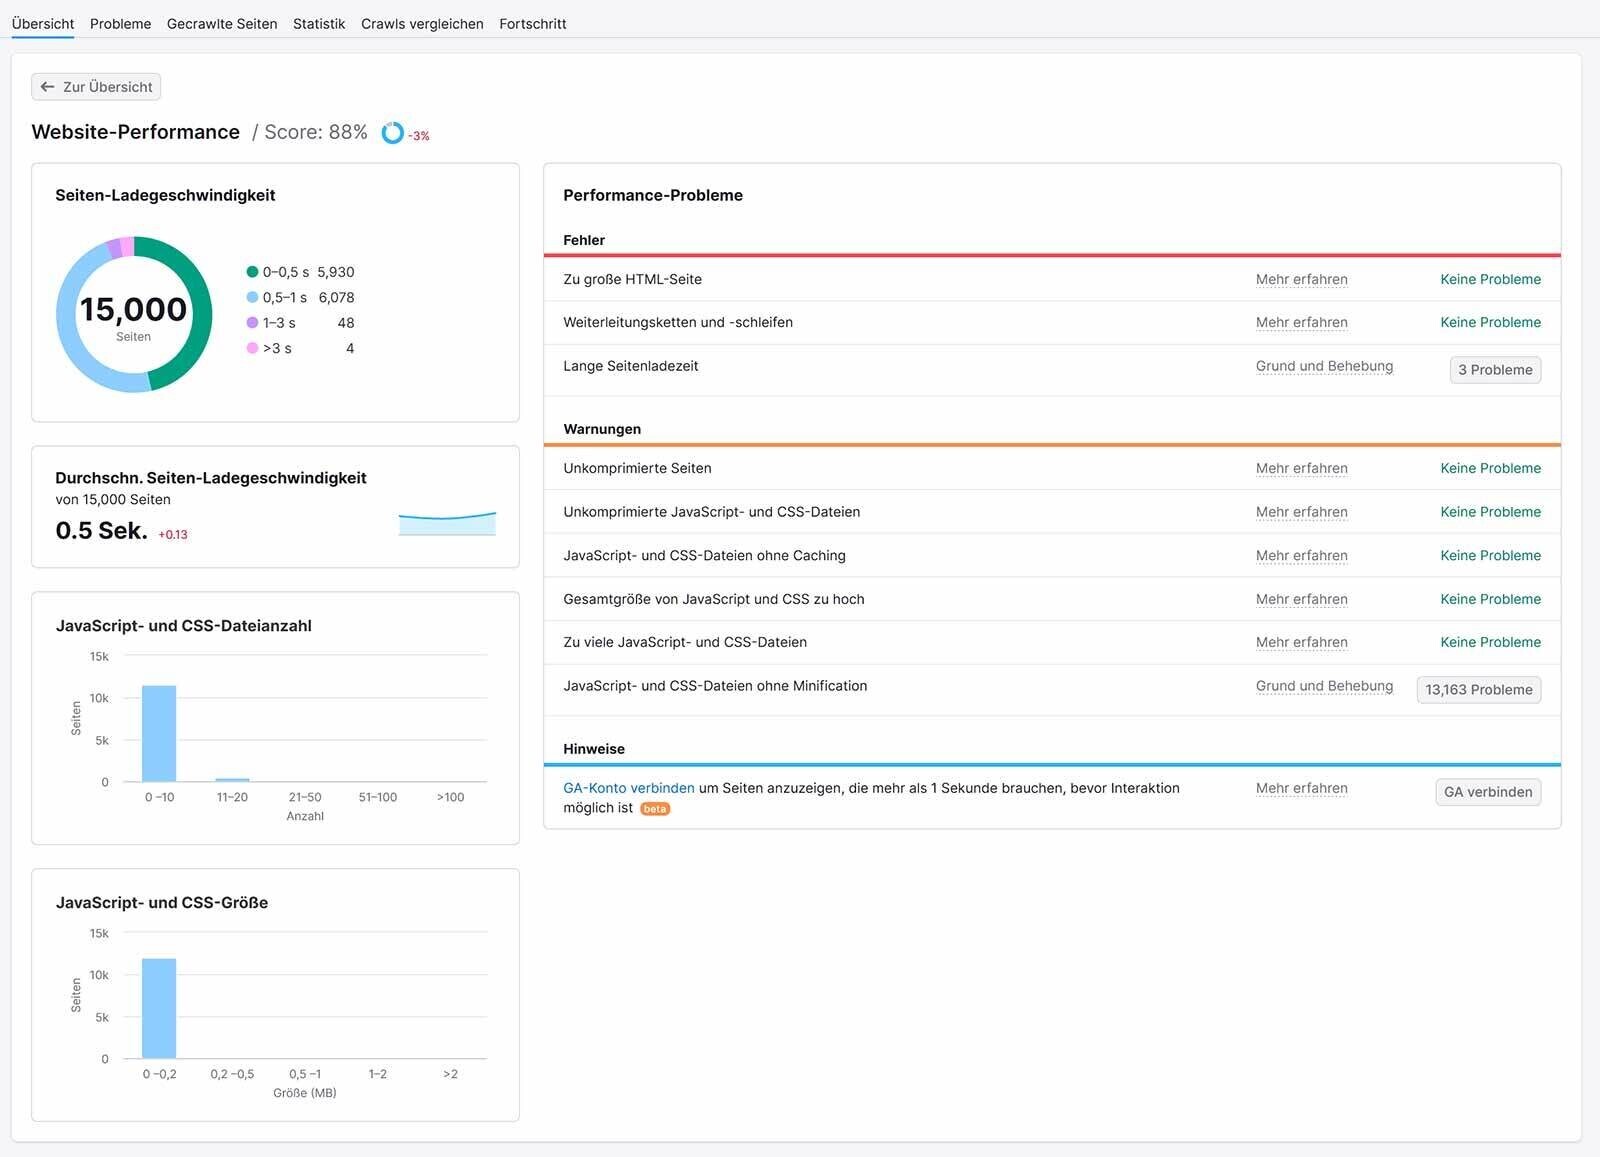Click Mehr erfahren for Gesamtgröße von JavaScript und CSS
Viewport: 1600px width, 1157px height.
point(1302,599)
